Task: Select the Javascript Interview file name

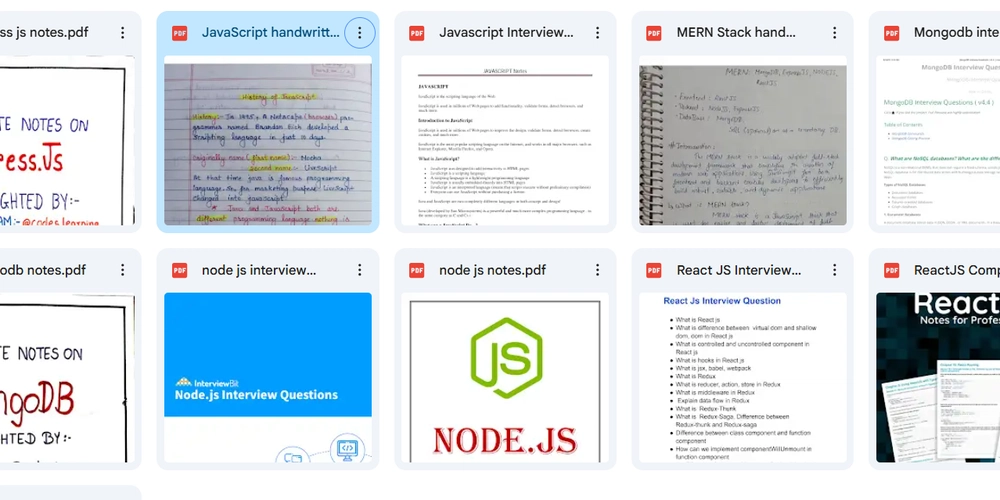Action: 506,33
